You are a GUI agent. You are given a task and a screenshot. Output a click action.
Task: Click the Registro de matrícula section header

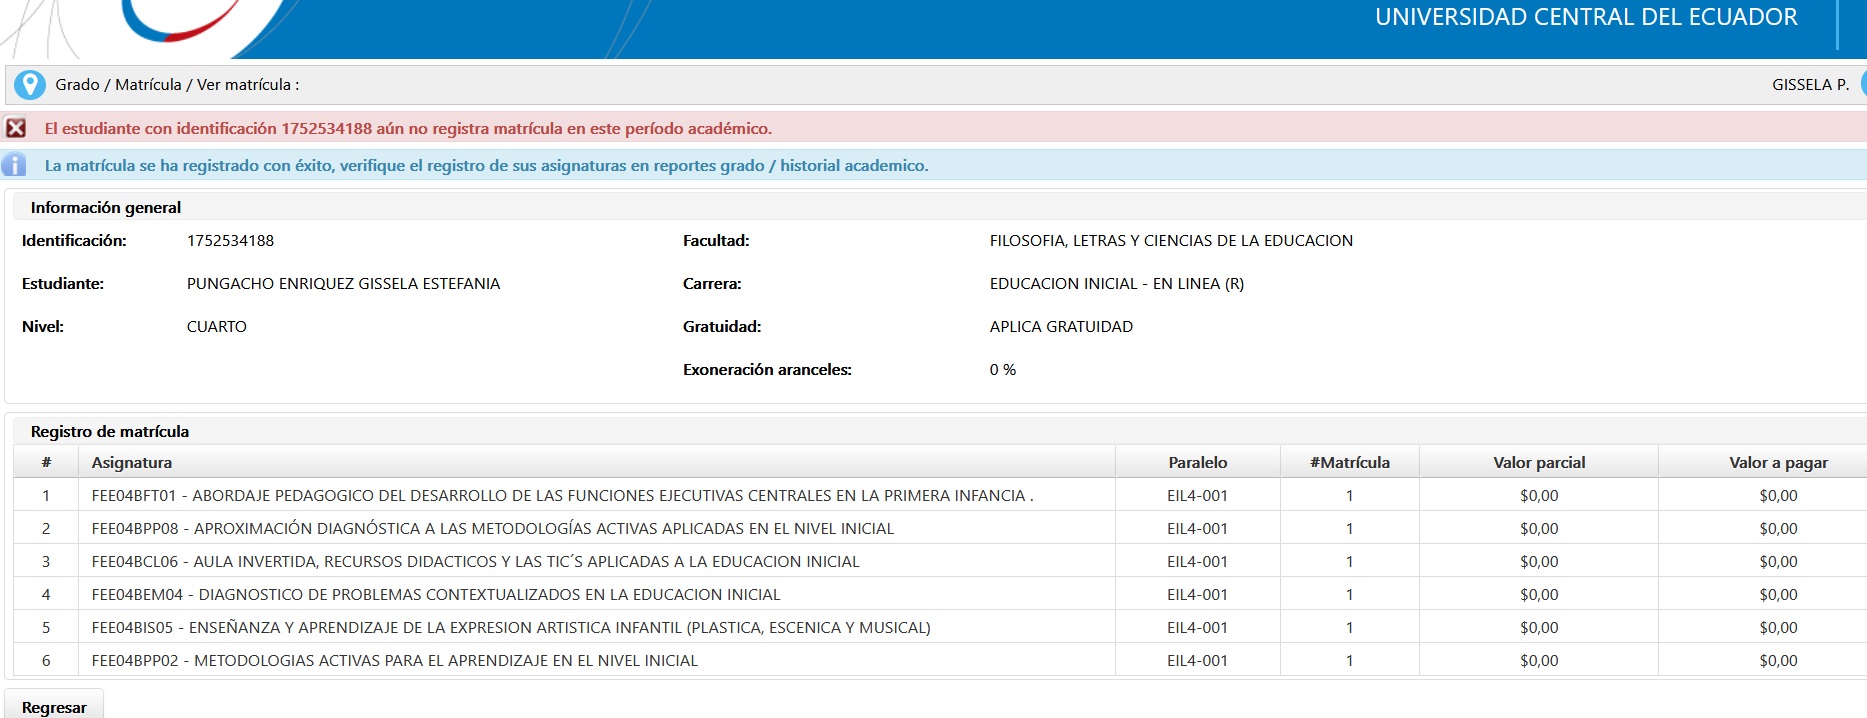point(110,431)
